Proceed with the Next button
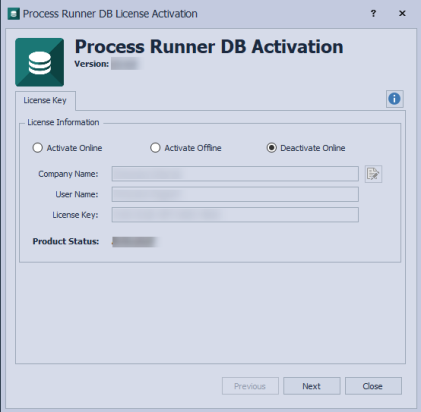The height and width of the screenshot is (412, 421). 312,386
